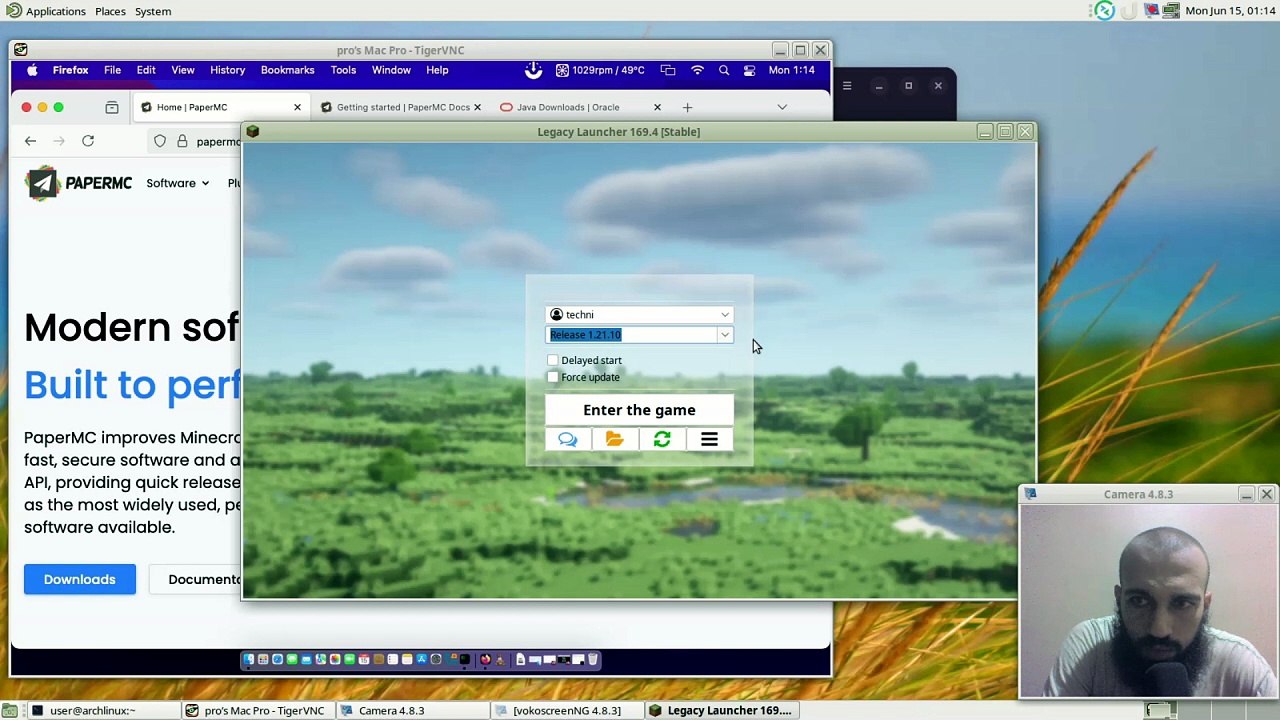Open a new Firefox tab
This screenshot has width=1280, height=720.
click(687, 107)
